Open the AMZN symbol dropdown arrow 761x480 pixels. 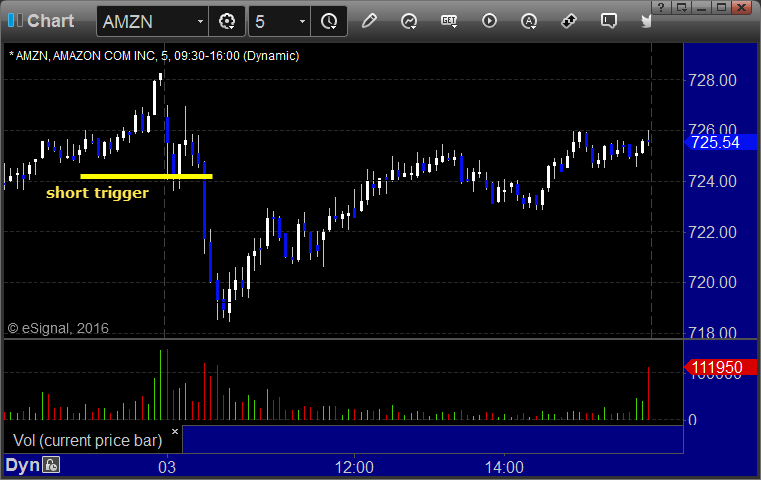[x=200, y=21]
